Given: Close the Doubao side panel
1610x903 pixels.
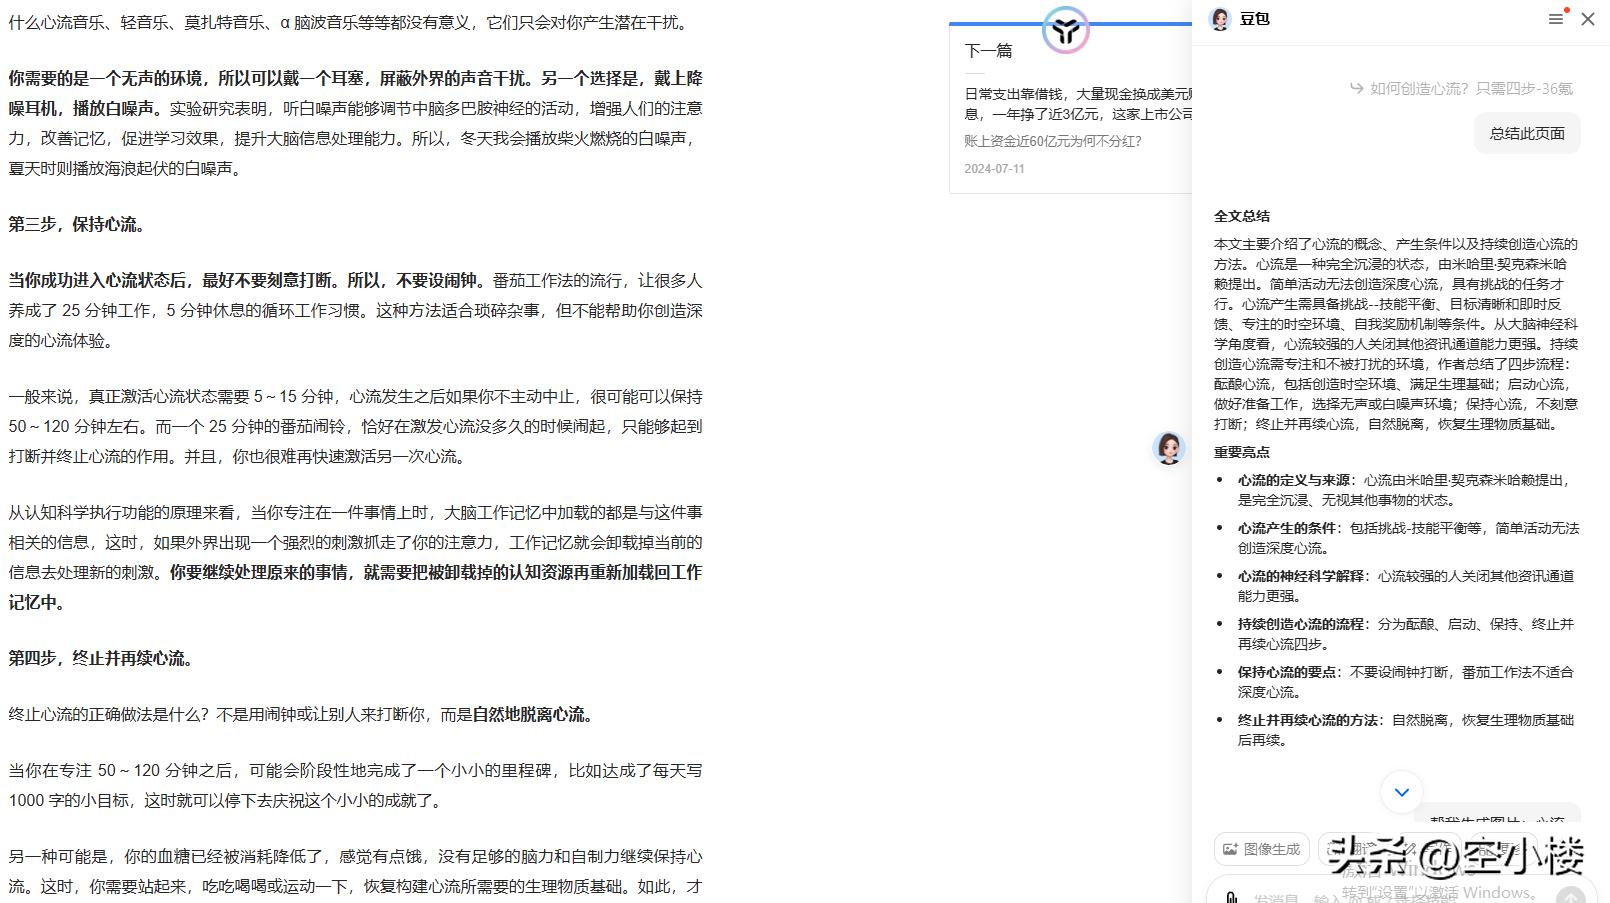Looking at the screenshot, I should [1588, 19].
